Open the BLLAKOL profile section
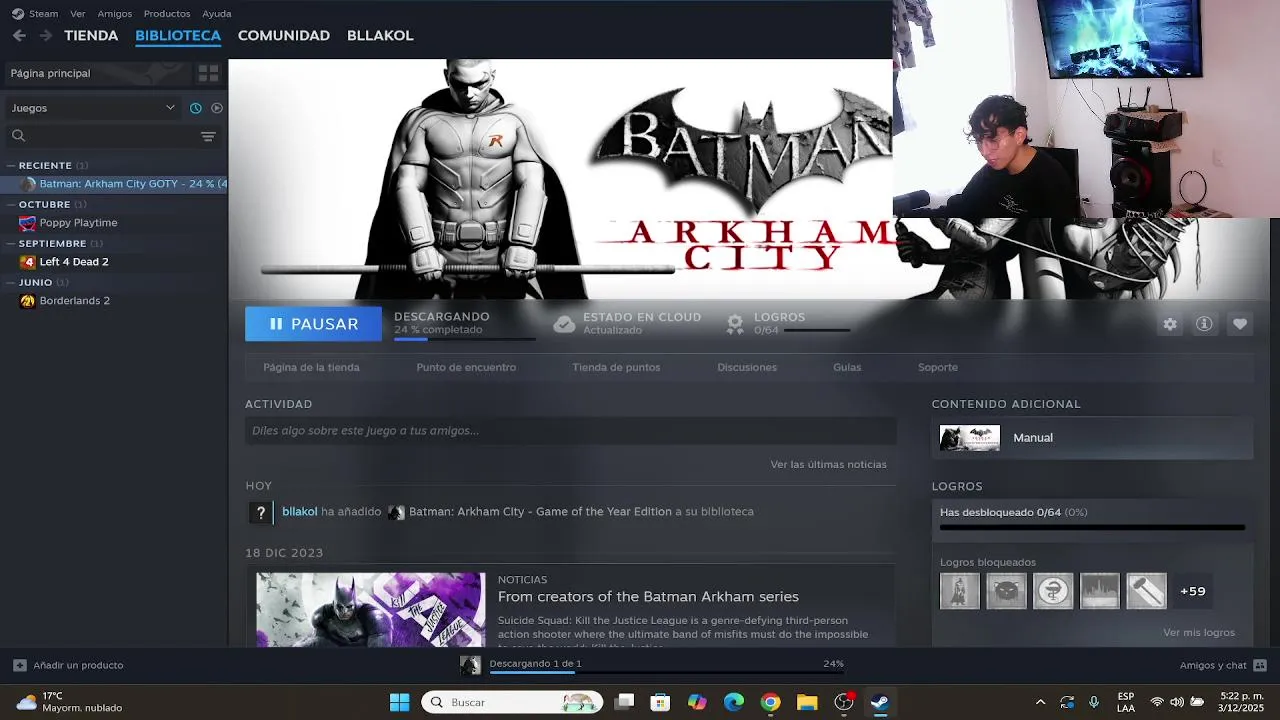1280x720 pixels. pos(380,35)
